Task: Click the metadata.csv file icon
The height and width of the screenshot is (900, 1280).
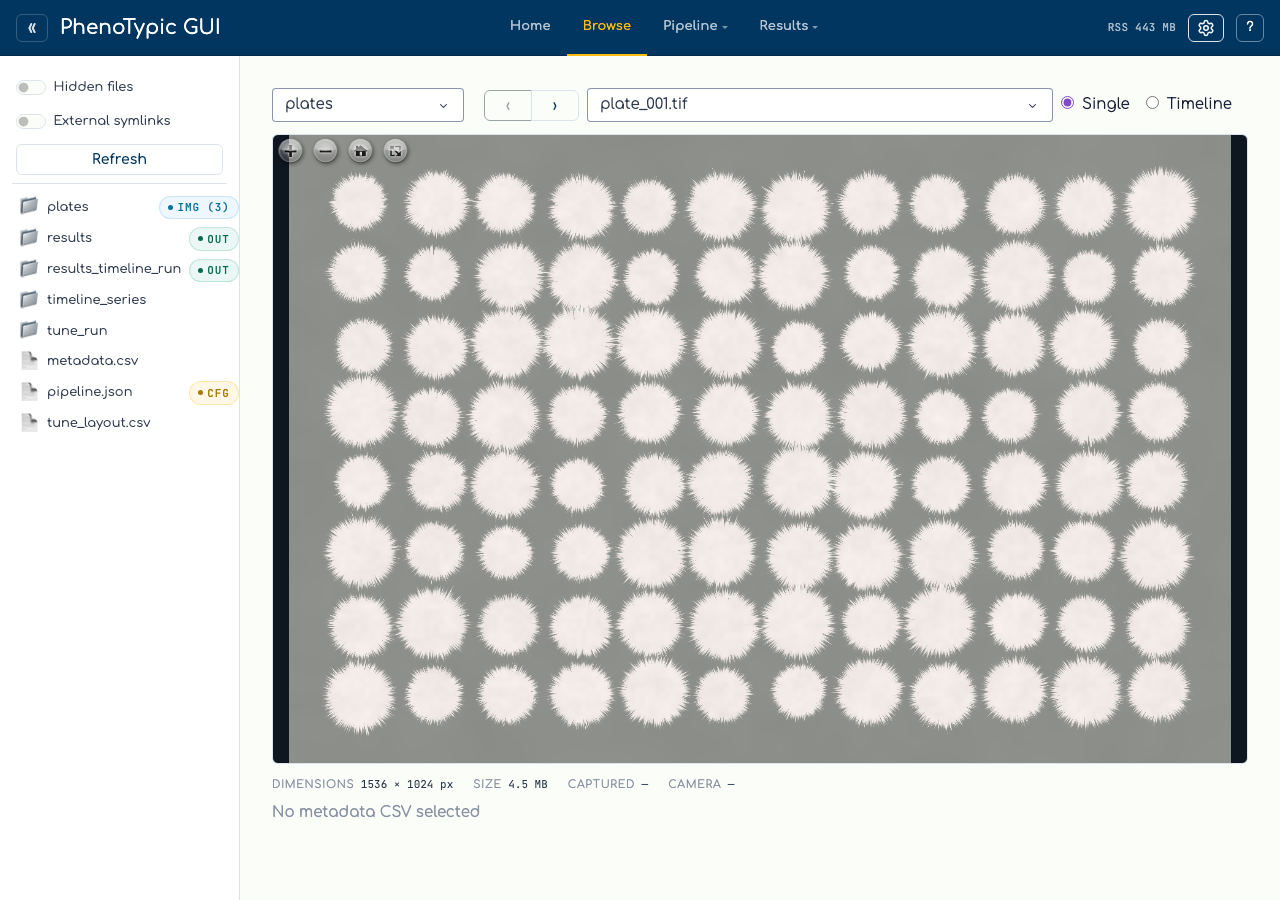Action: 29,361
